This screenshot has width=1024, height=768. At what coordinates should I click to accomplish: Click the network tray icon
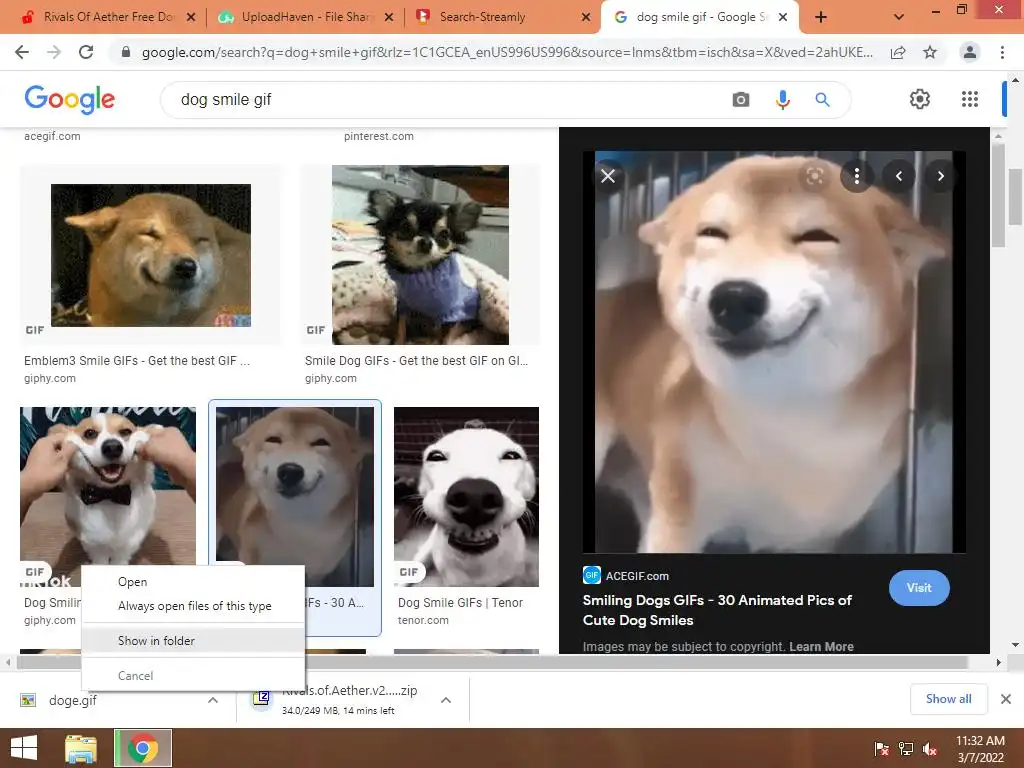906,749
